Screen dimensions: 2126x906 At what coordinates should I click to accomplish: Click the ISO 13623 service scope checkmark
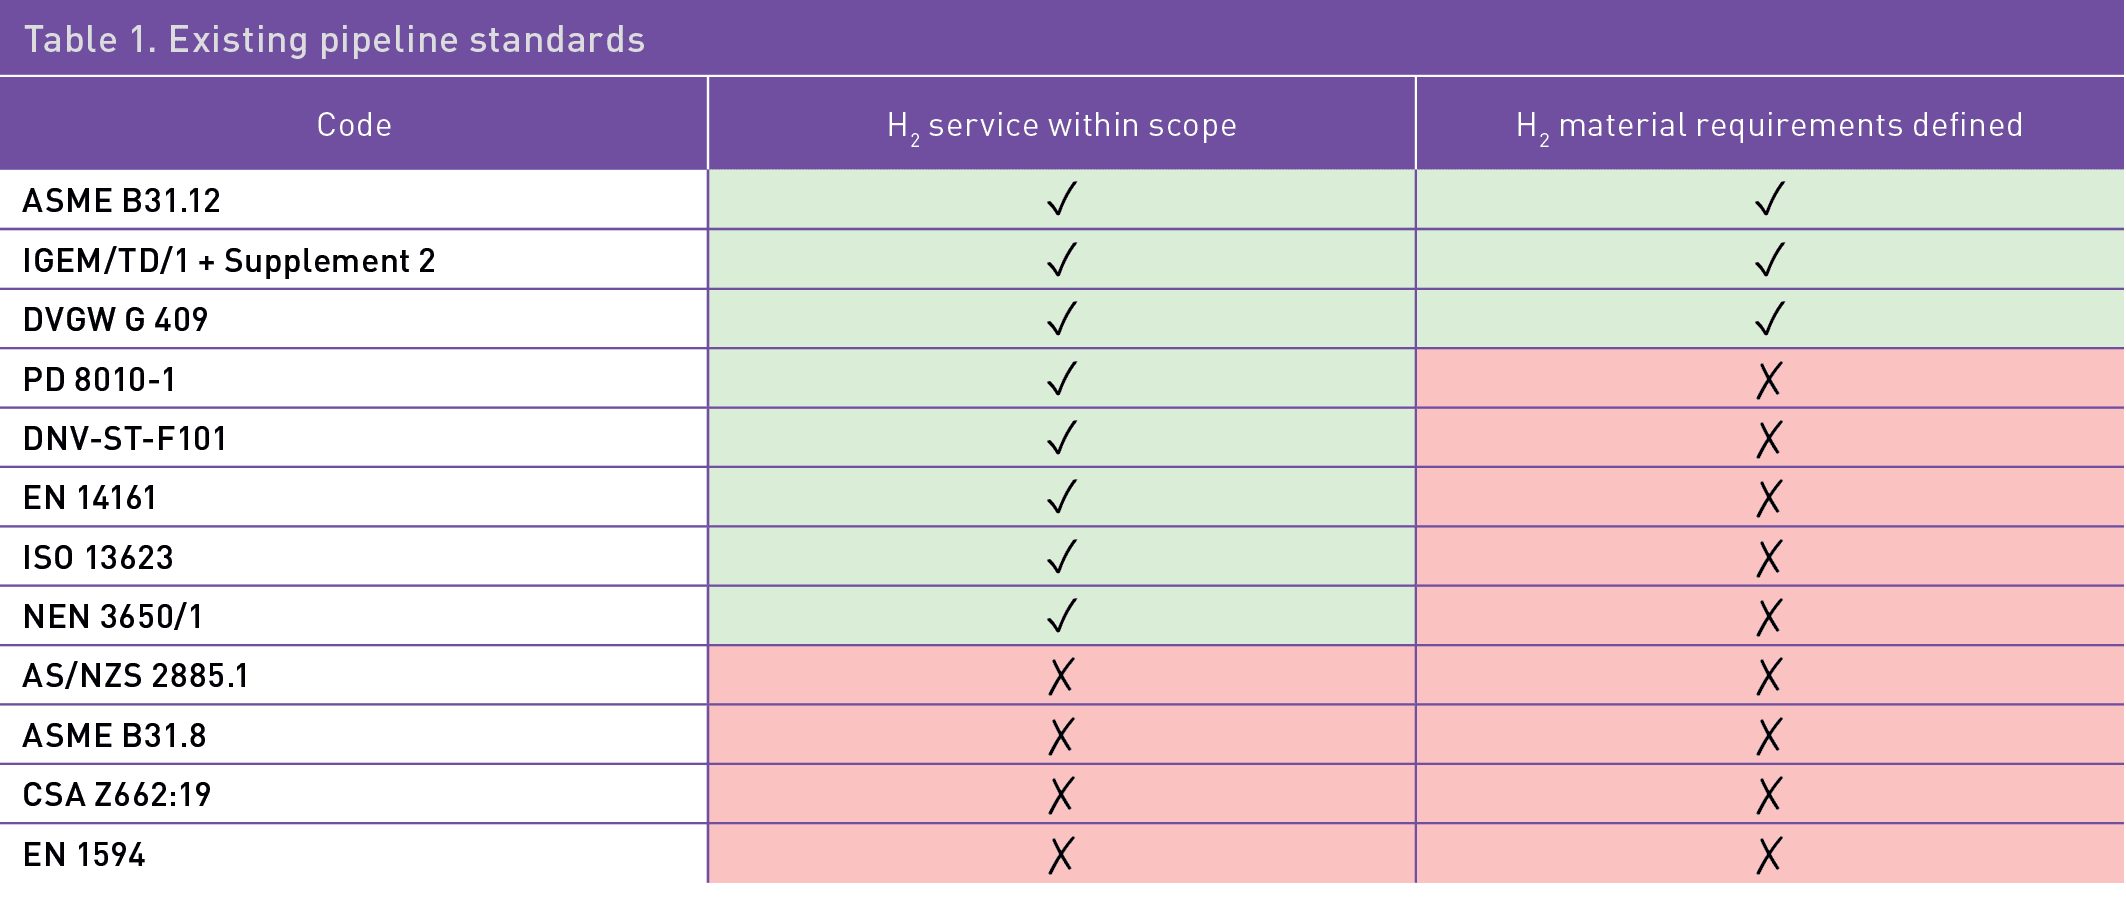click(1062, 556)
